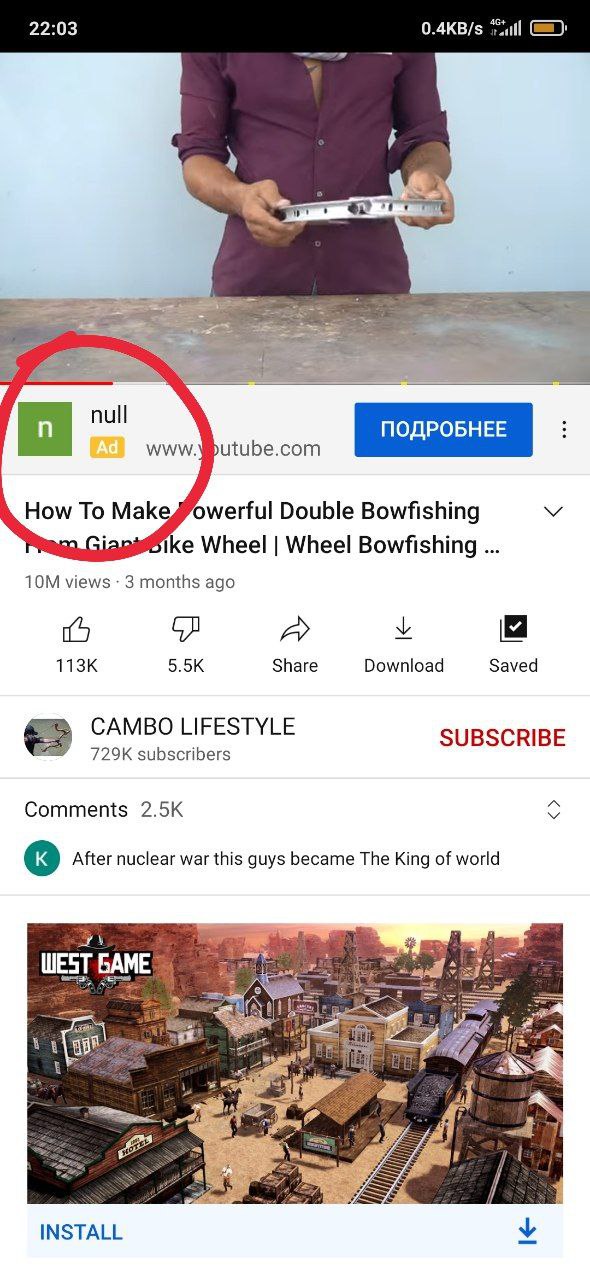The width and height of the screenshot is (590, 1280).
Task: Tap the West Game install download icon
Action: [x=527, y=1232]
